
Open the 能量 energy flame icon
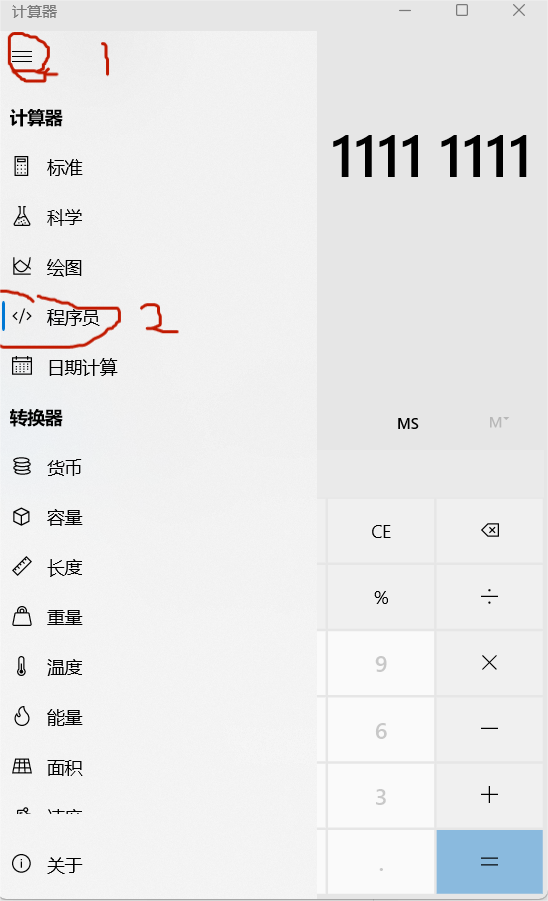point(22,717)
